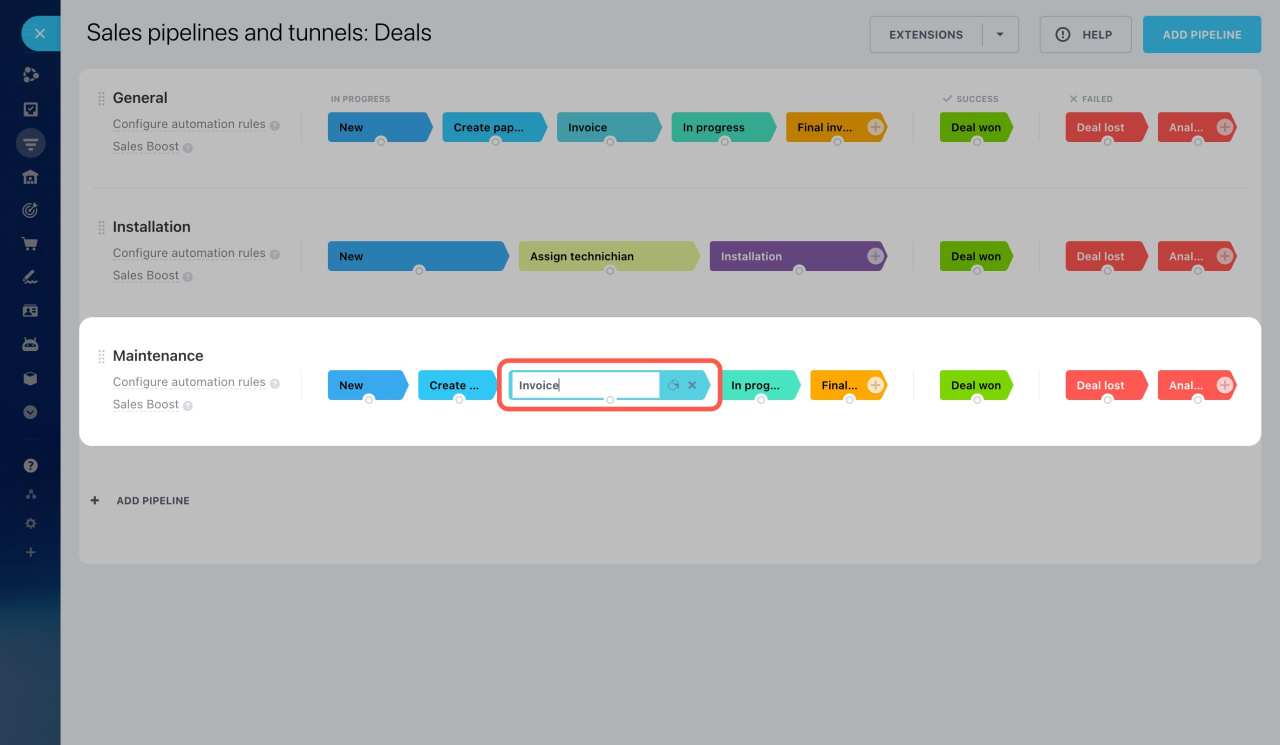This screenshot has height=745, width=1280.
Task: Open the question mark help icon in sidebar
Action: point(30,465)
